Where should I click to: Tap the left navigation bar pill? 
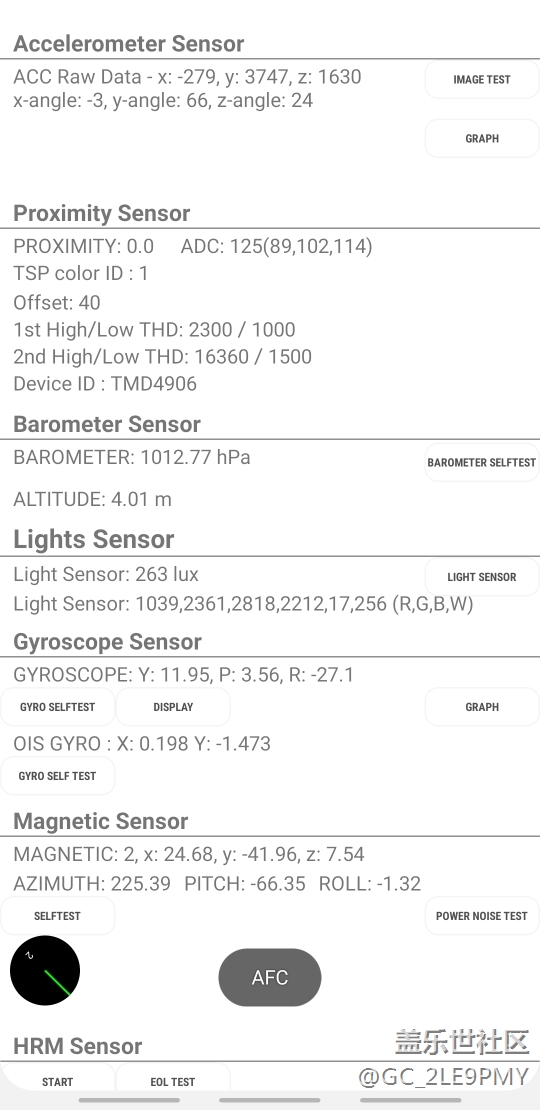pos(129,1100)
